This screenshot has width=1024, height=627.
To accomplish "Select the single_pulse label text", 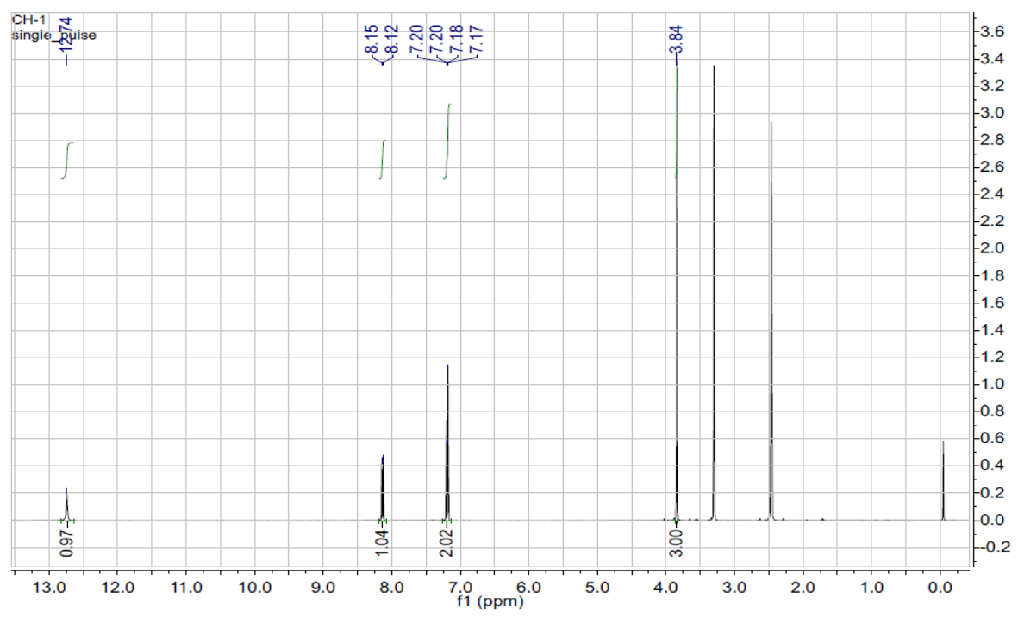I will coord(53,35).
